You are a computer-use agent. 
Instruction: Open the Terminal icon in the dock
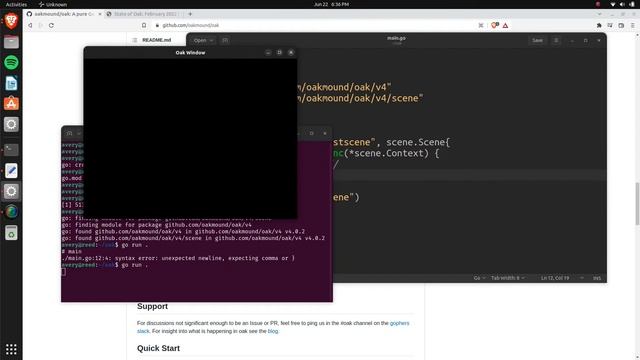point(11,150)
